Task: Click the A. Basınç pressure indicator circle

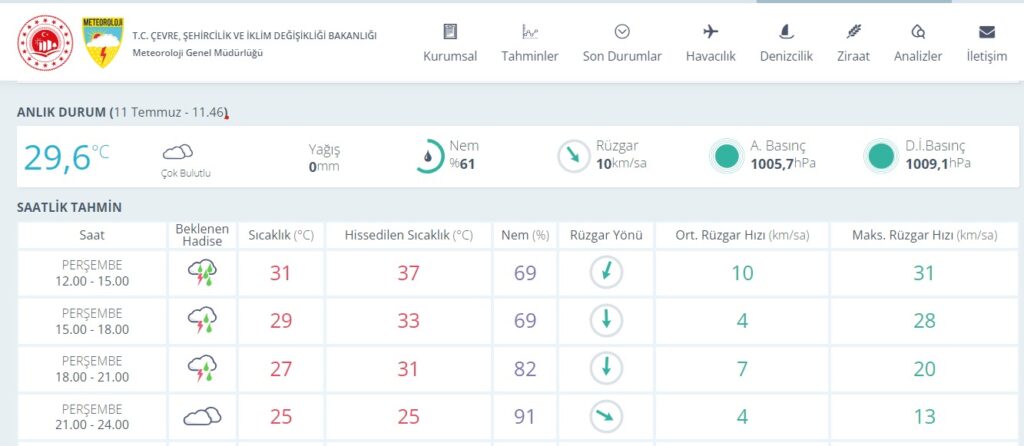Action: [x=726, y=156]
